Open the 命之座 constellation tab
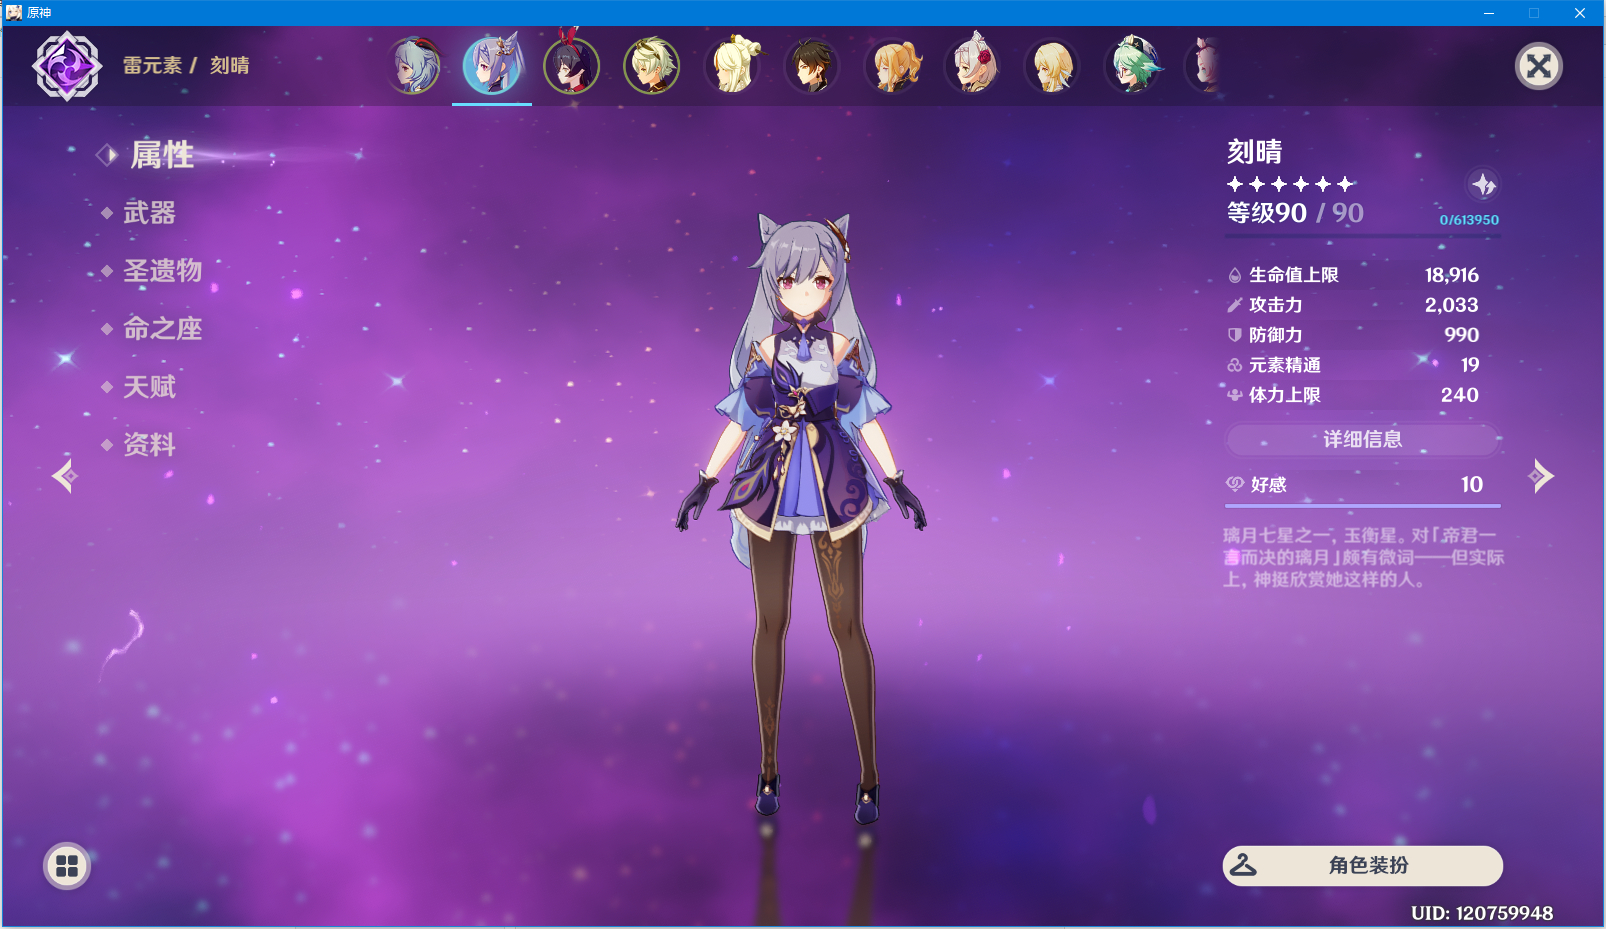The height and width of the screenshot is (929, 1606). click(x=162, y=328)
